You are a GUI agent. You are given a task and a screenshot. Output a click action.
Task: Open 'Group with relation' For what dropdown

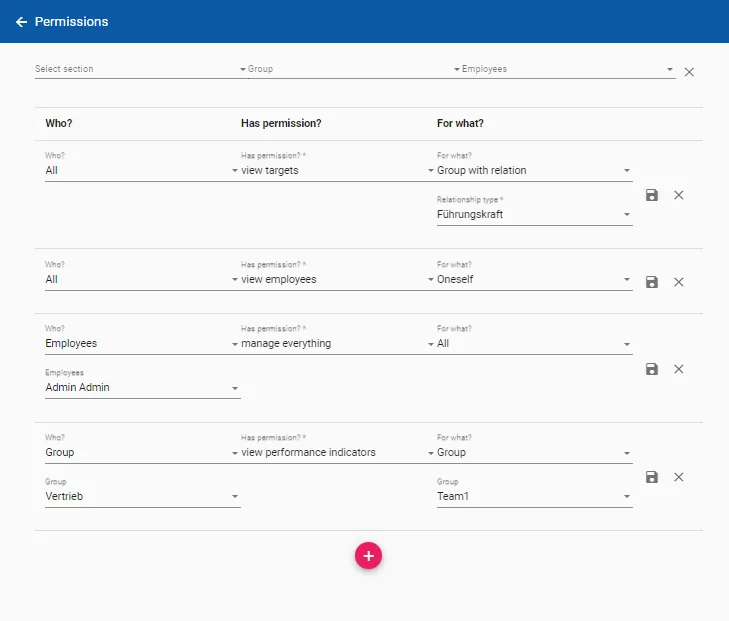click(535, 166)
